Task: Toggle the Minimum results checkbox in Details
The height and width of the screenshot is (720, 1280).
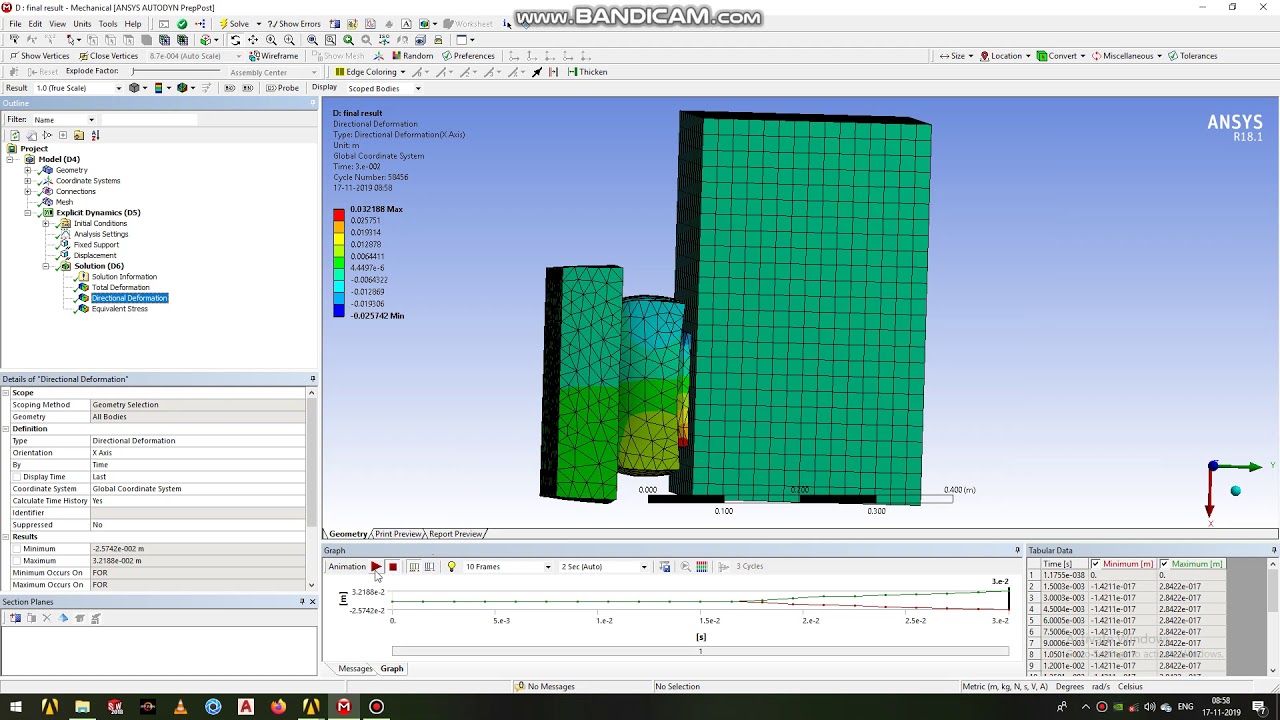Action: 17,549
